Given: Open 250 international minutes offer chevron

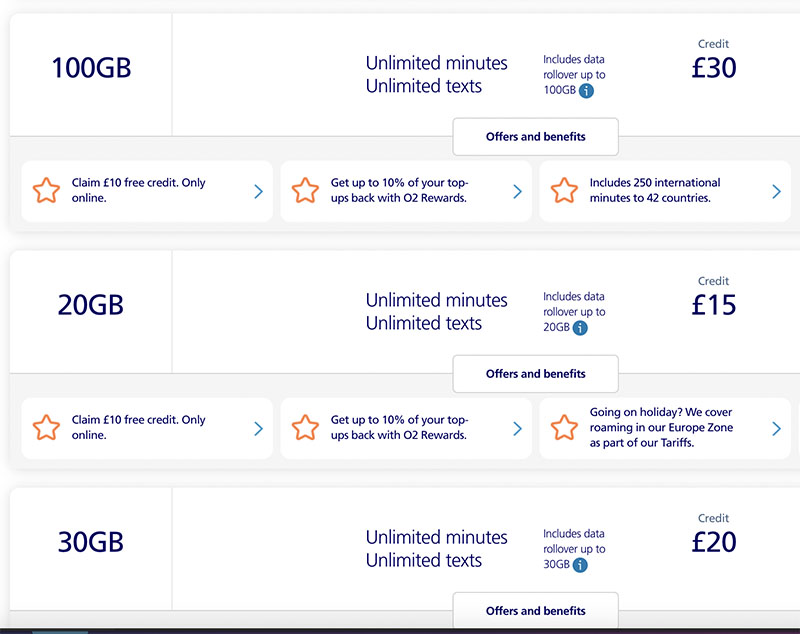Looking at the screenshot, I should tap(776, 191).
